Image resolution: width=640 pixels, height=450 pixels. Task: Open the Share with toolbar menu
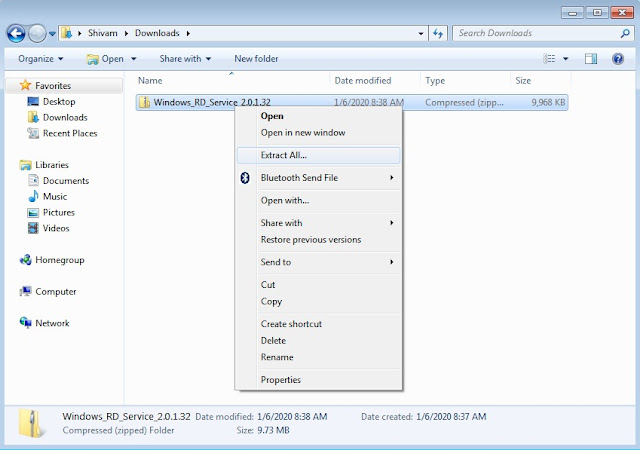tap(185, 59)
